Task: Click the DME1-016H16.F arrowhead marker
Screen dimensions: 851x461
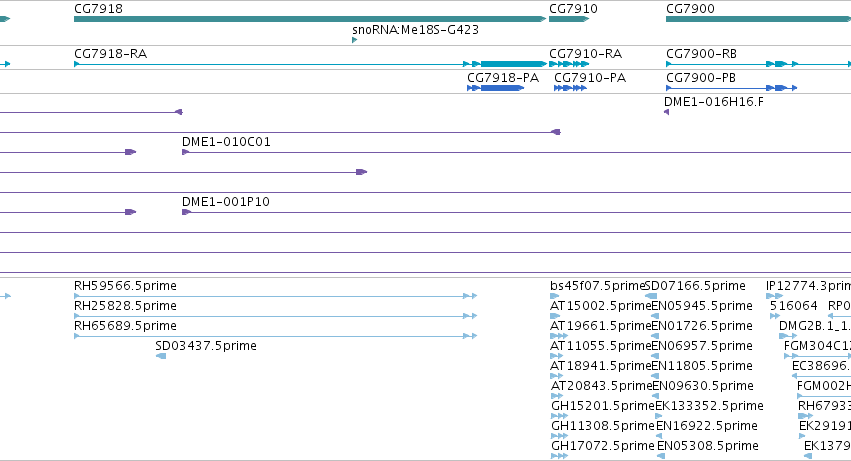Action: click(666, 112)
